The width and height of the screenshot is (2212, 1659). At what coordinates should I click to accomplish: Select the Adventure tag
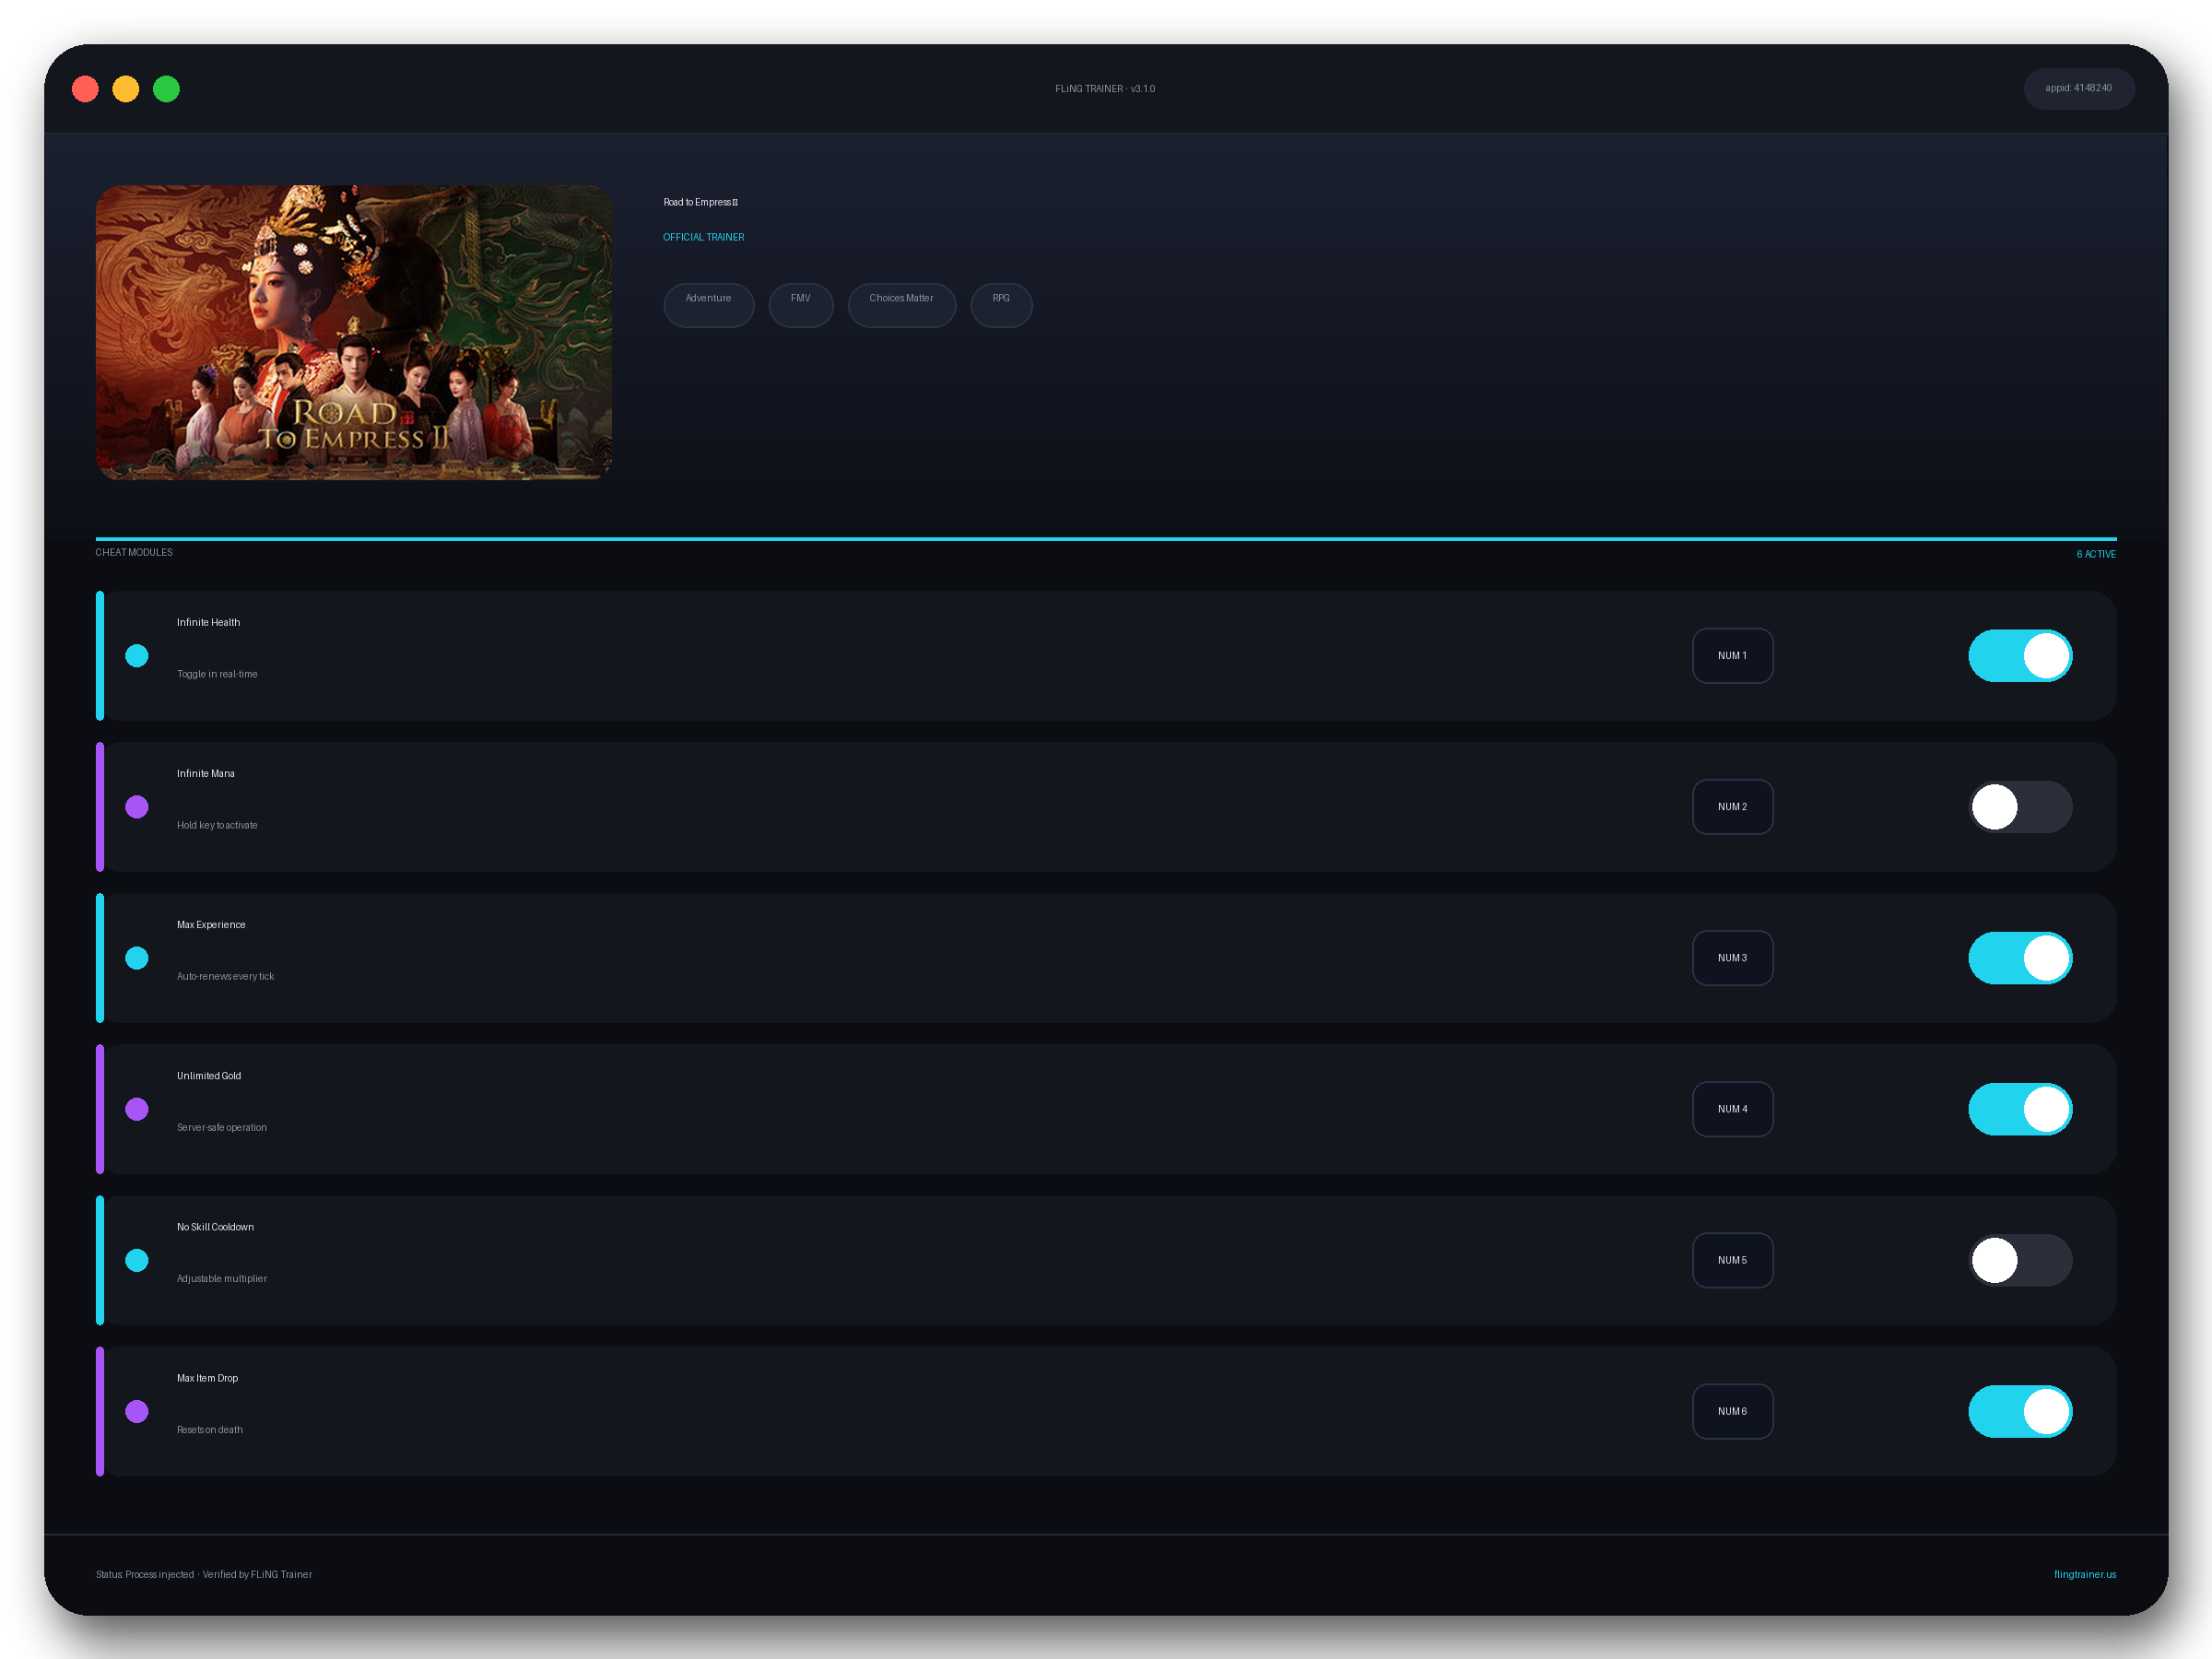coord(708,305)
